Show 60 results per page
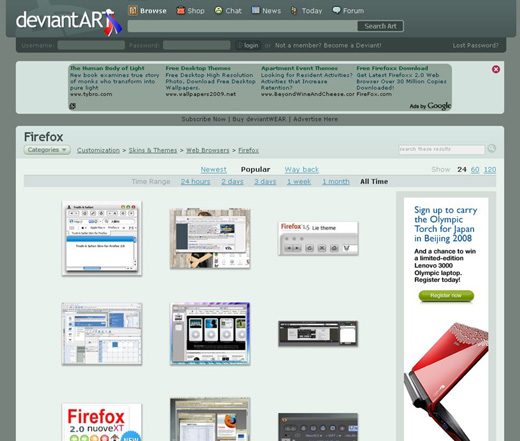Screen dimensions: 520x441 [475, 169]
